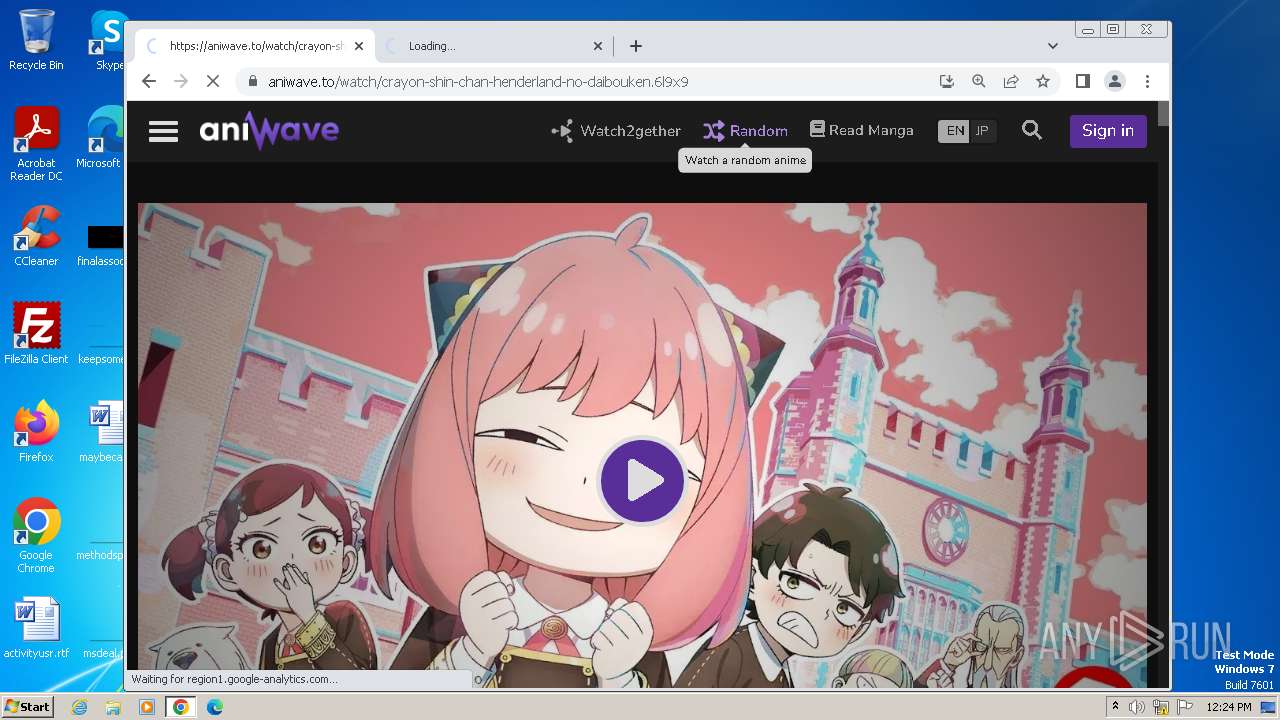Open Internet Explorer from taskbar
1280x720 pixels.
80,707
